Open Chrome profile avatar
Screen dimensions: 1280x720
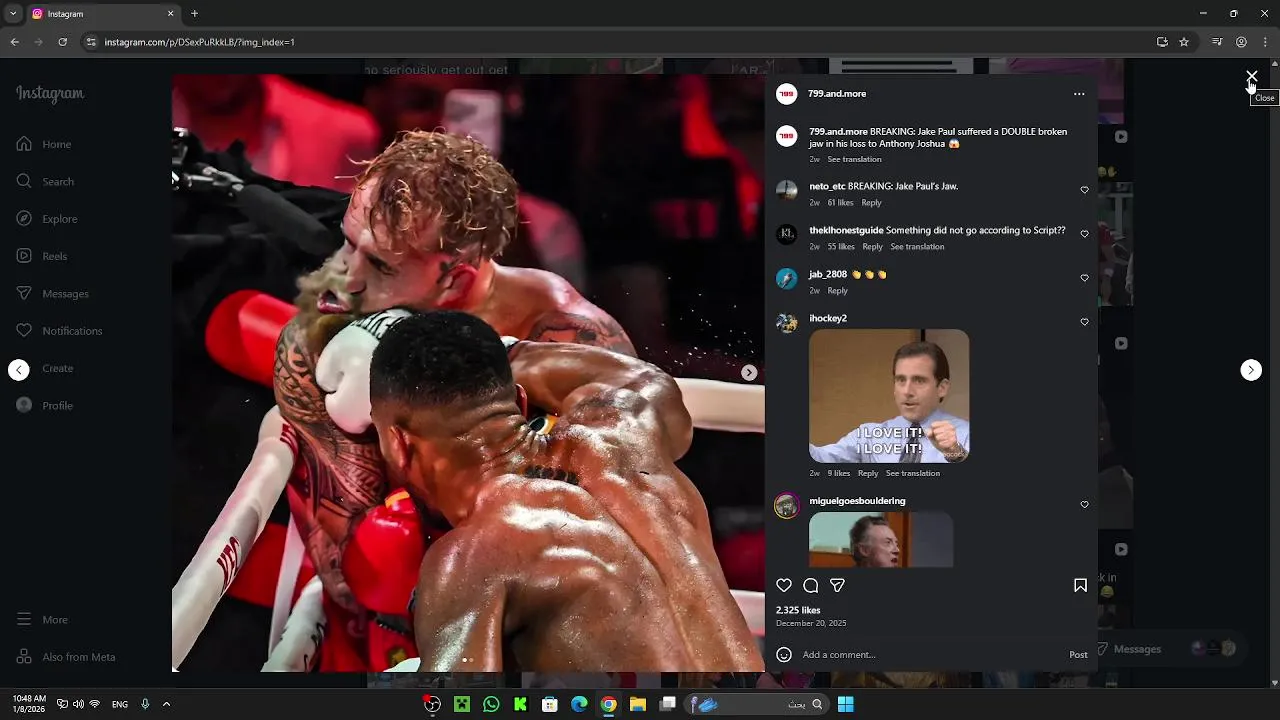pyautogui.click(x=1241, y=42)
